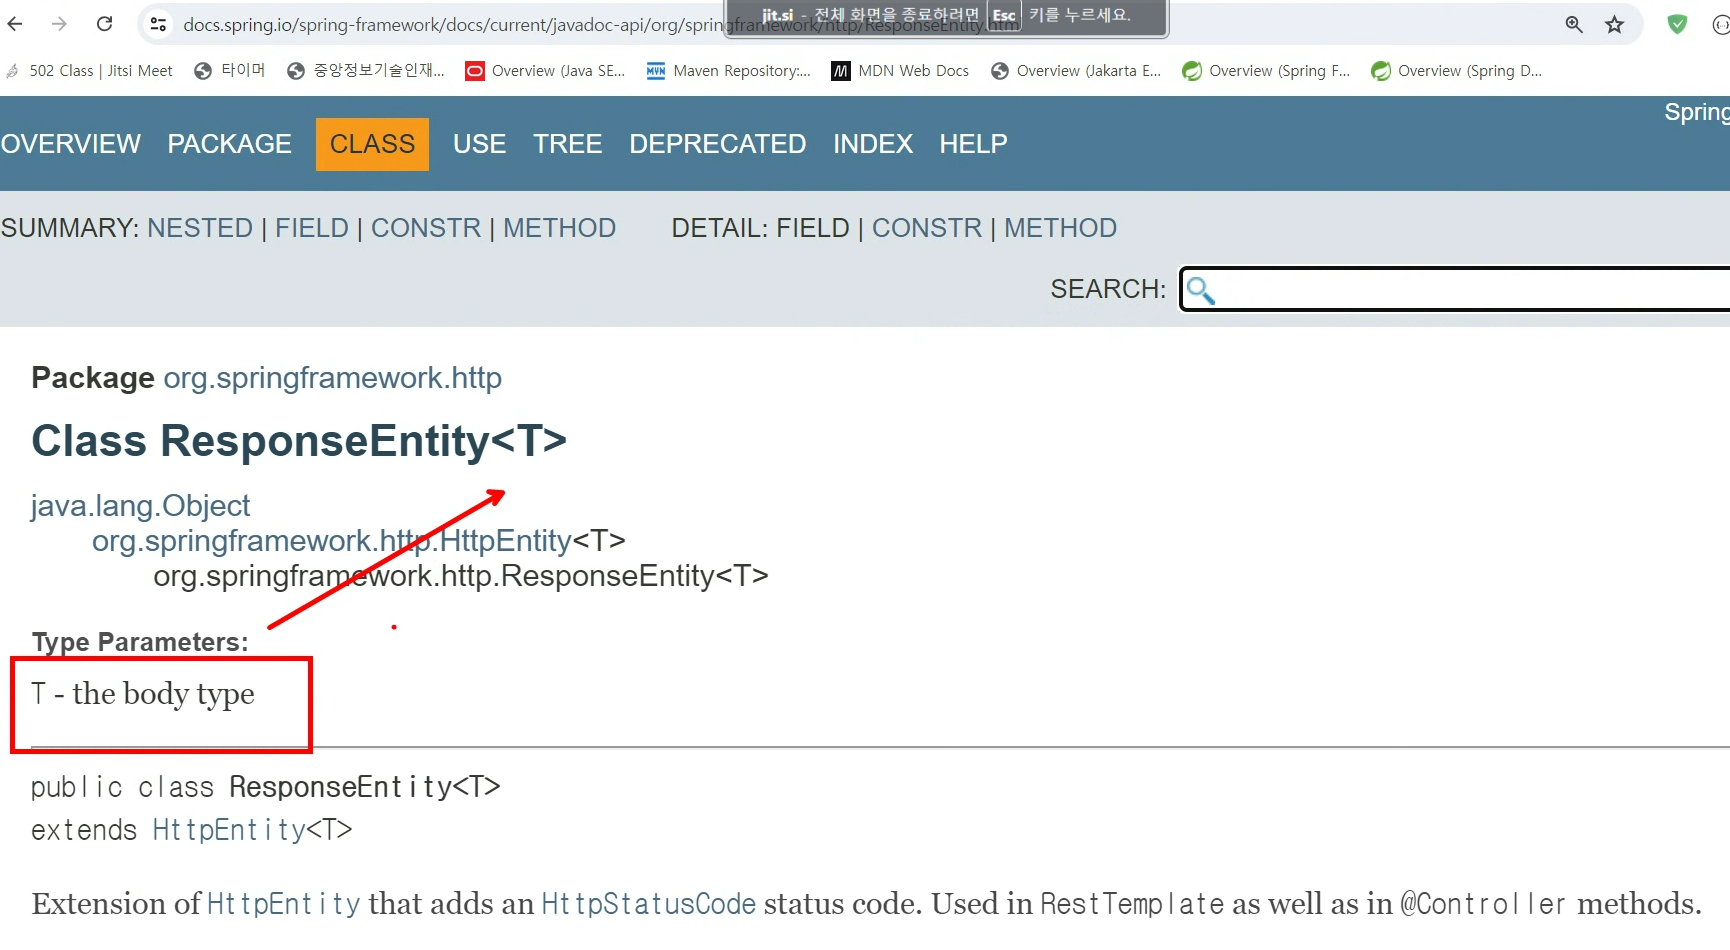Open PACKAGE in Javadoc navigation
Screen dimensions: 1730x950
(x=230, y=144)
